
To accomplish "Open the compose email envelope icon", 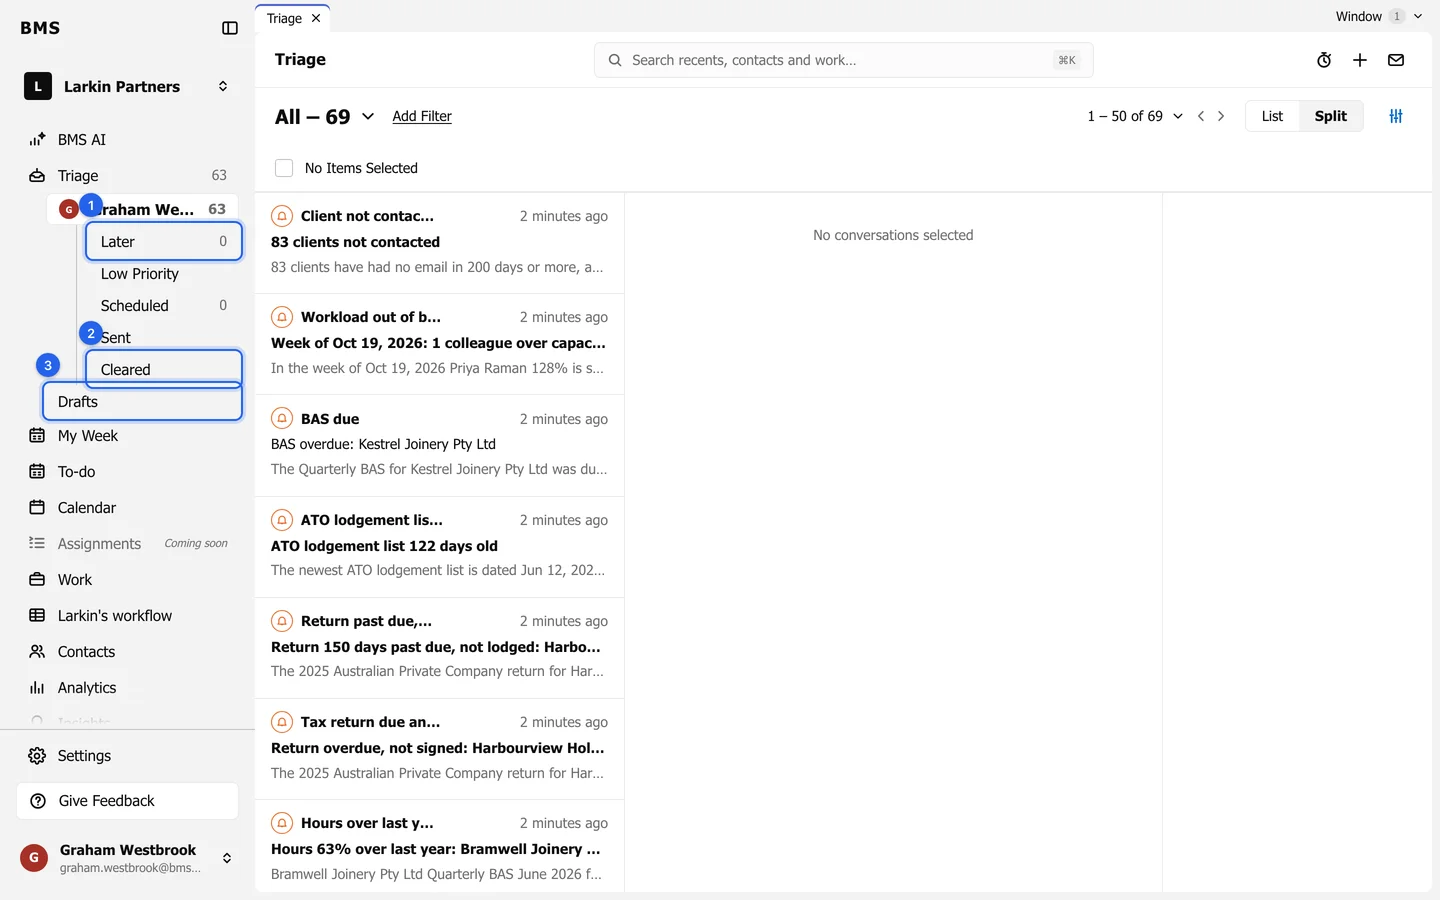I will click(1396, 60).
